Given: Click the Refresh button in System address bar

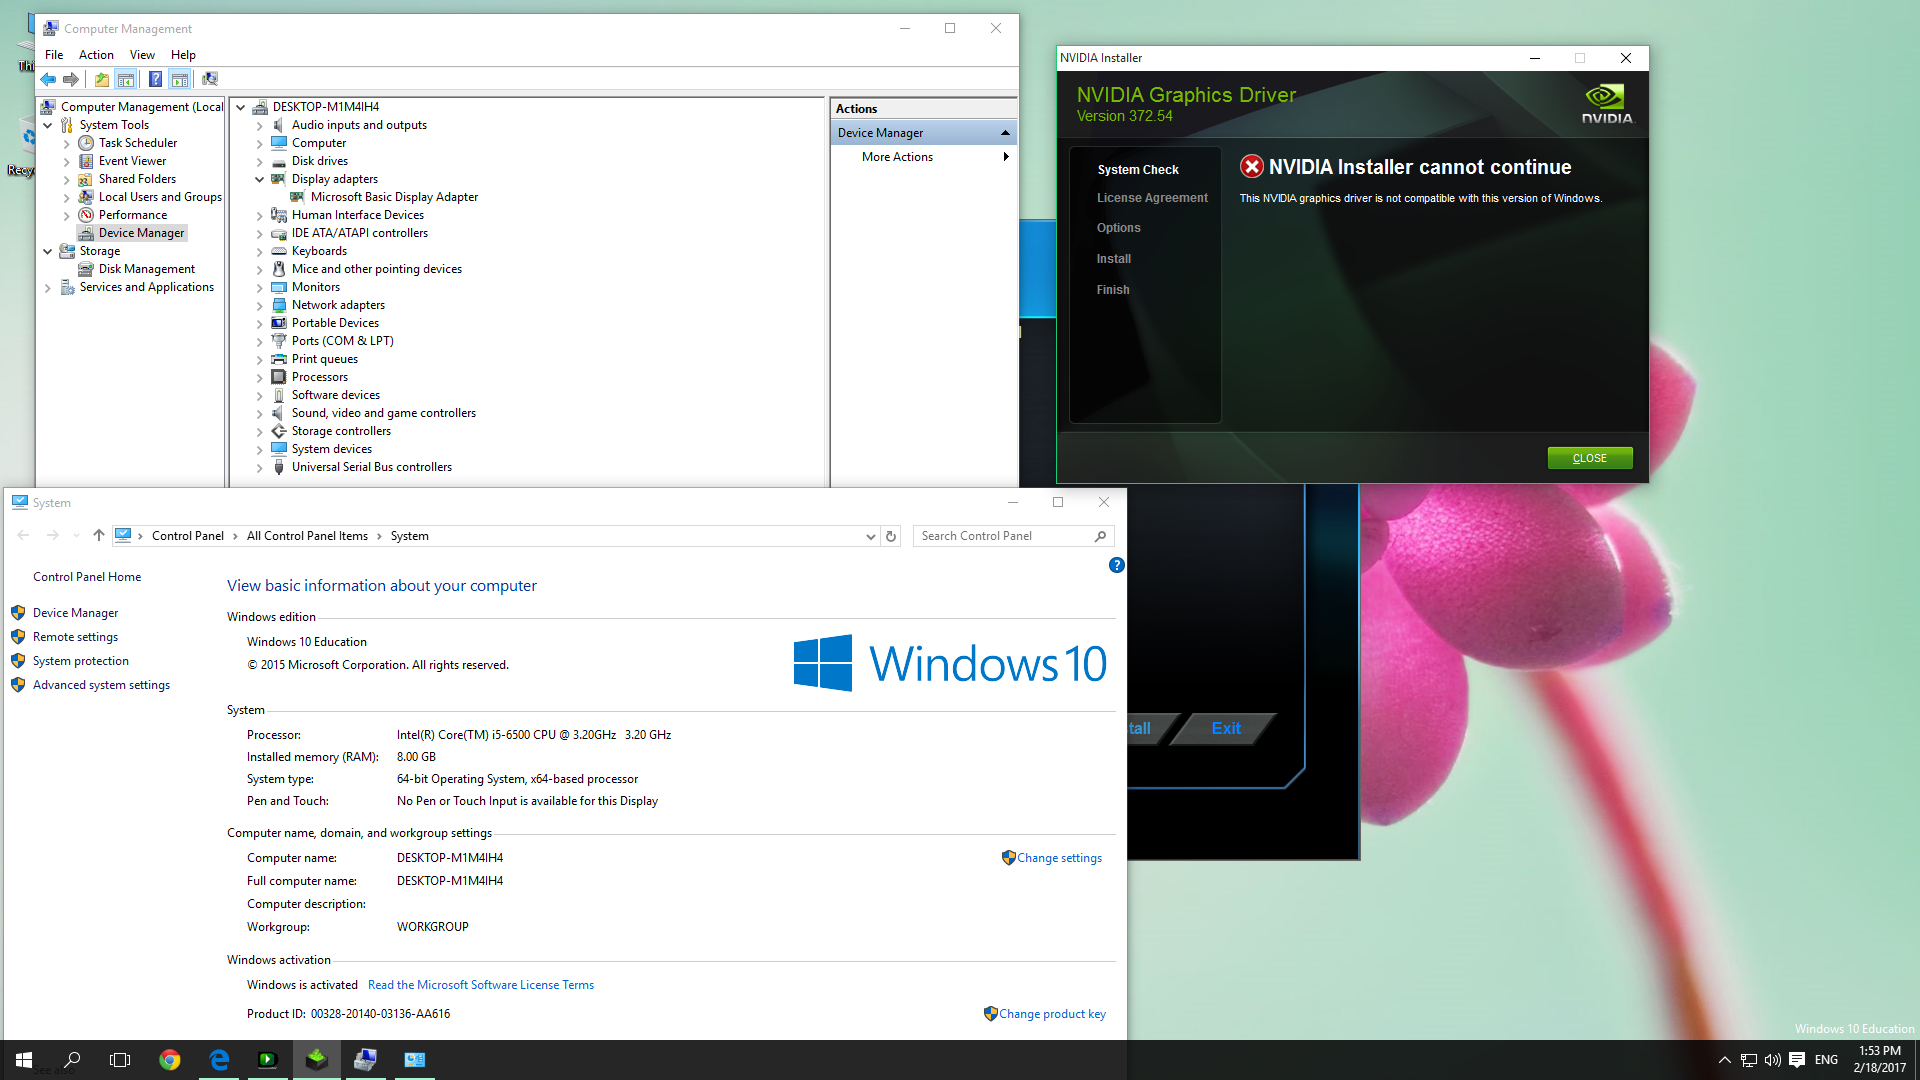Looking at the screenshot, I should 891,536.
